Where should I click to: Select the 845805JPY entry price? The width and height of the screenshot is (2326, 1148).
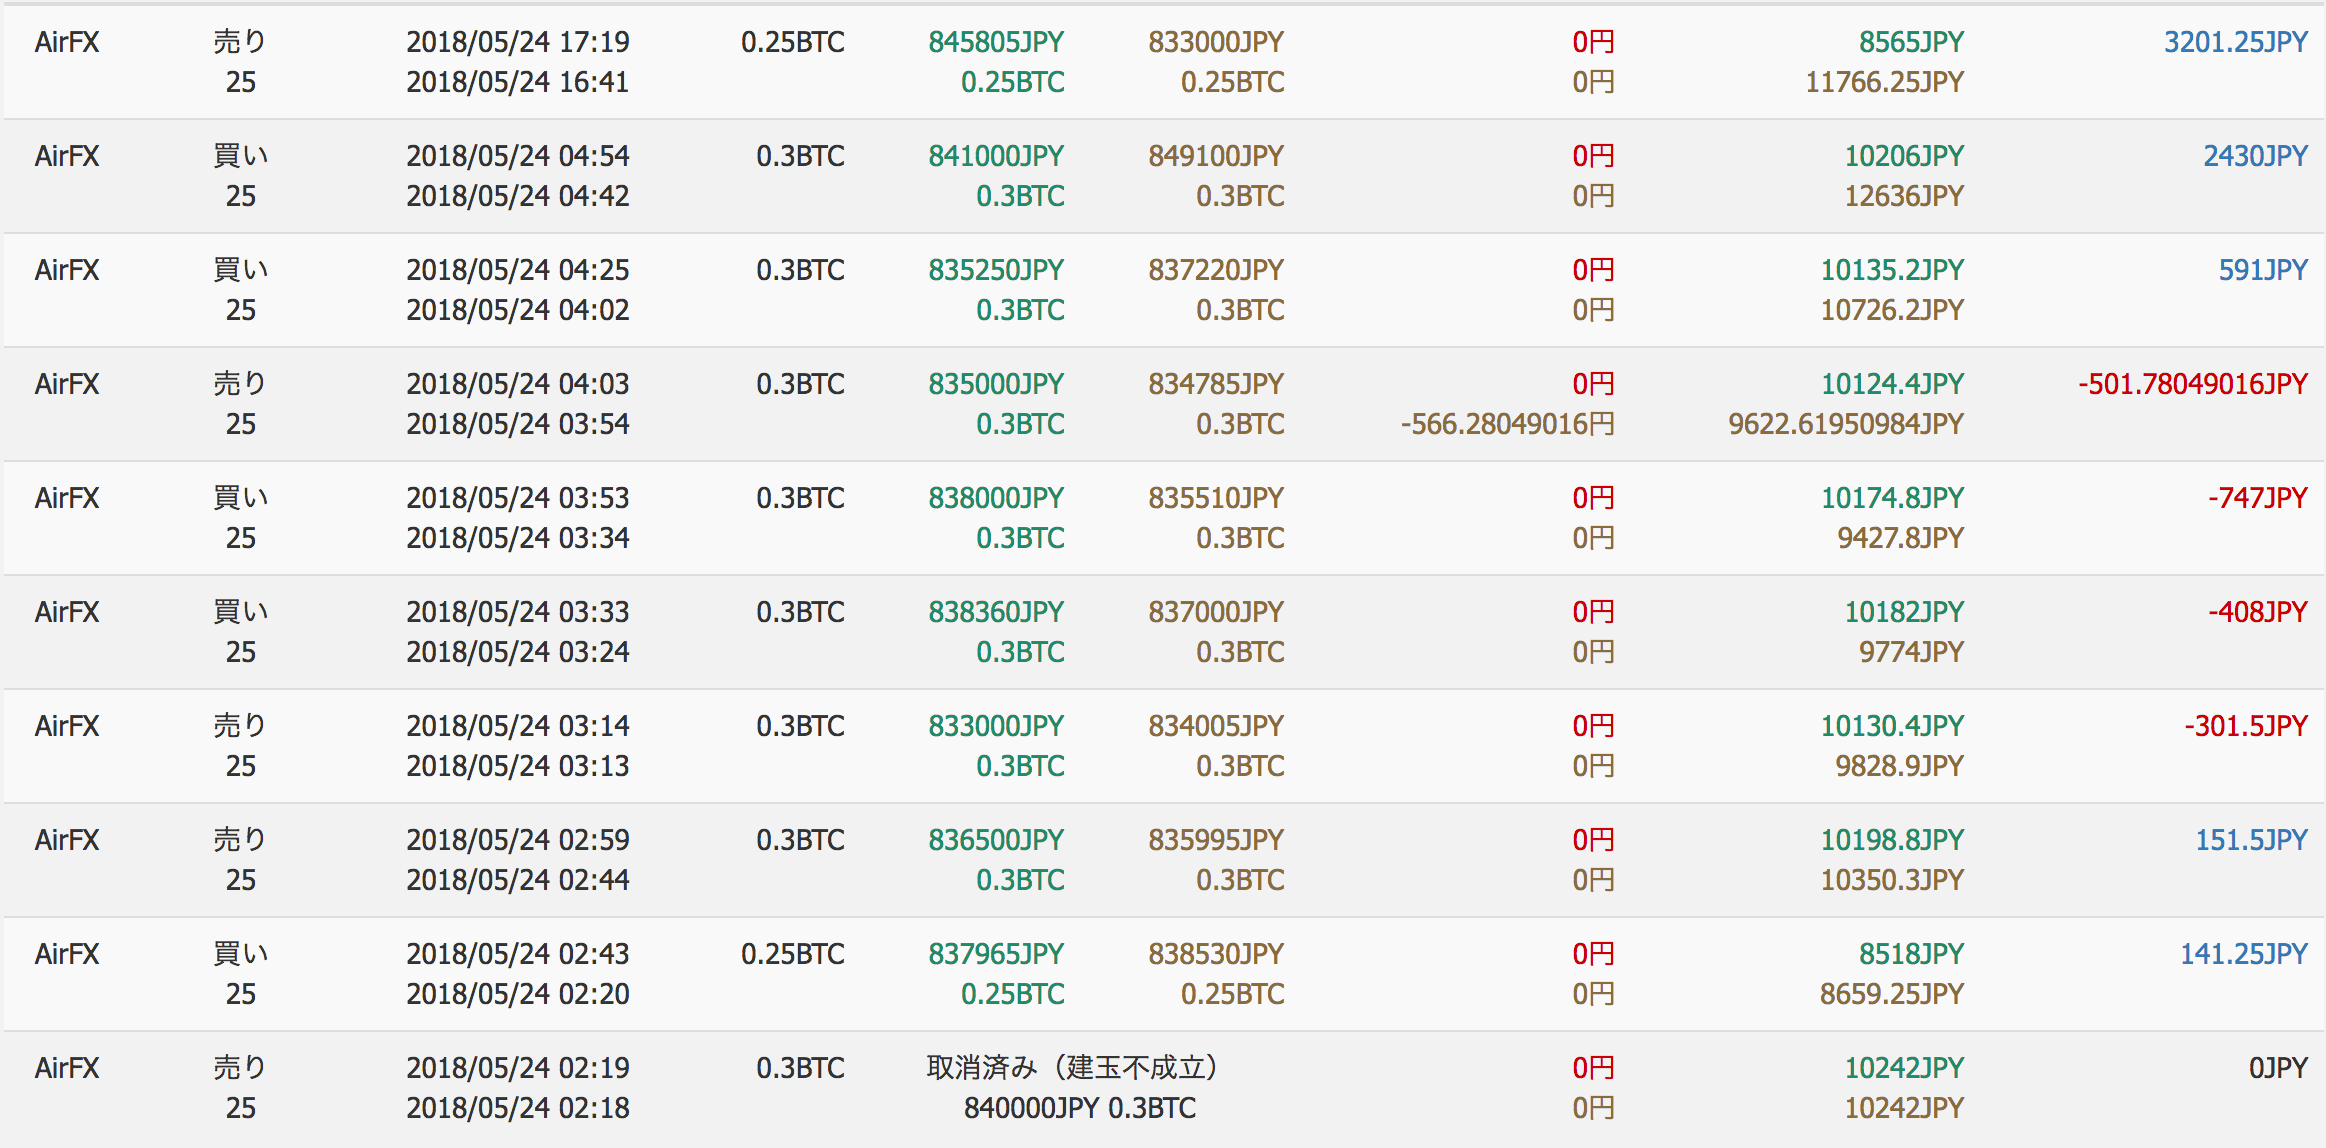point(996,42)
